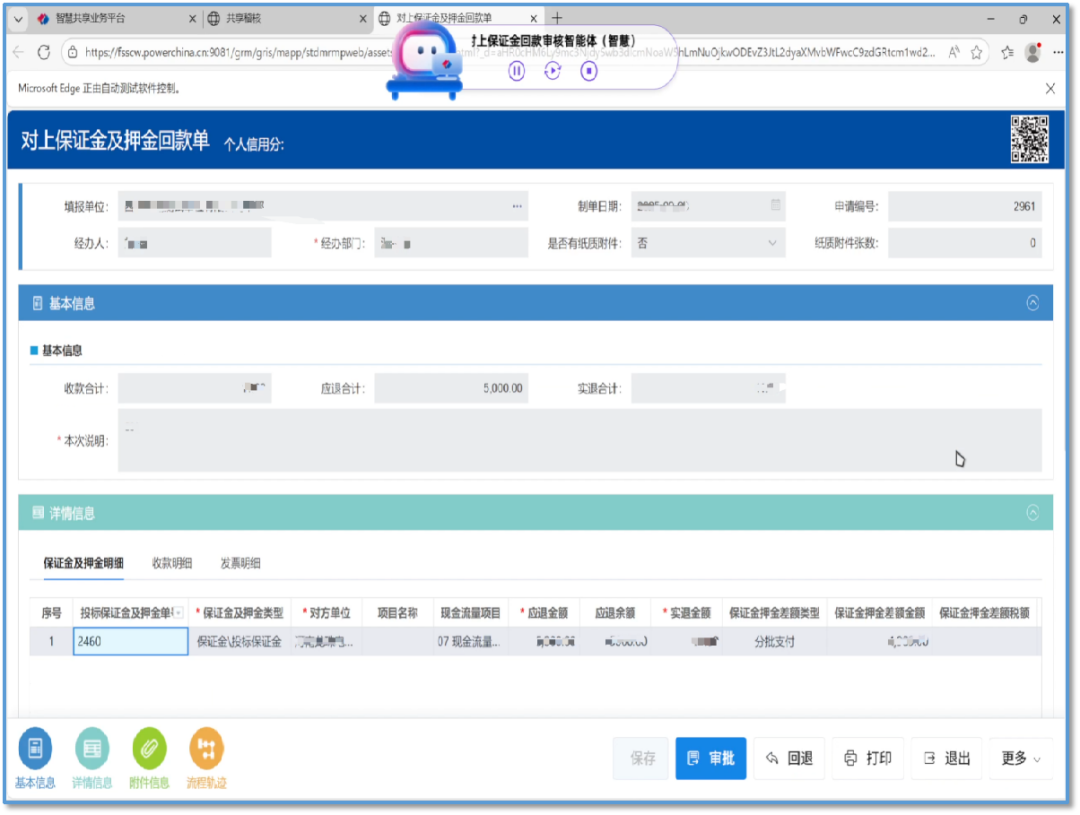This screenshot has width=1080, height=815.
Task: Open 流程轨迹 workflow icon
Action: (206, 758)
